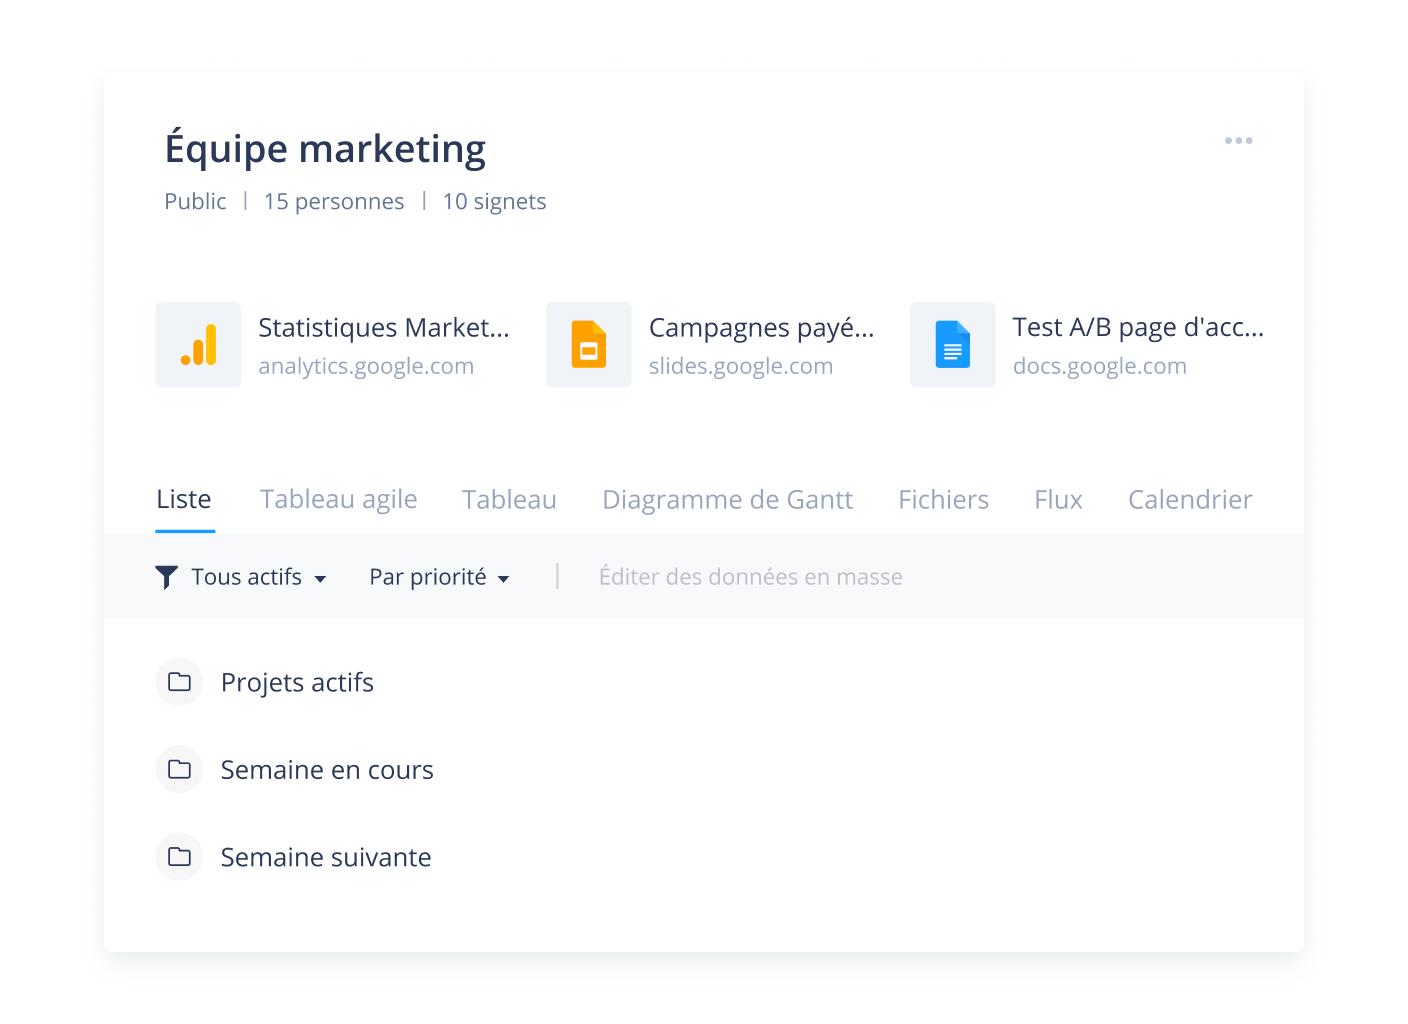Open the three-dot more options menu
This screenshot has height=1024, width=1408.
[x=1238, y=141]
